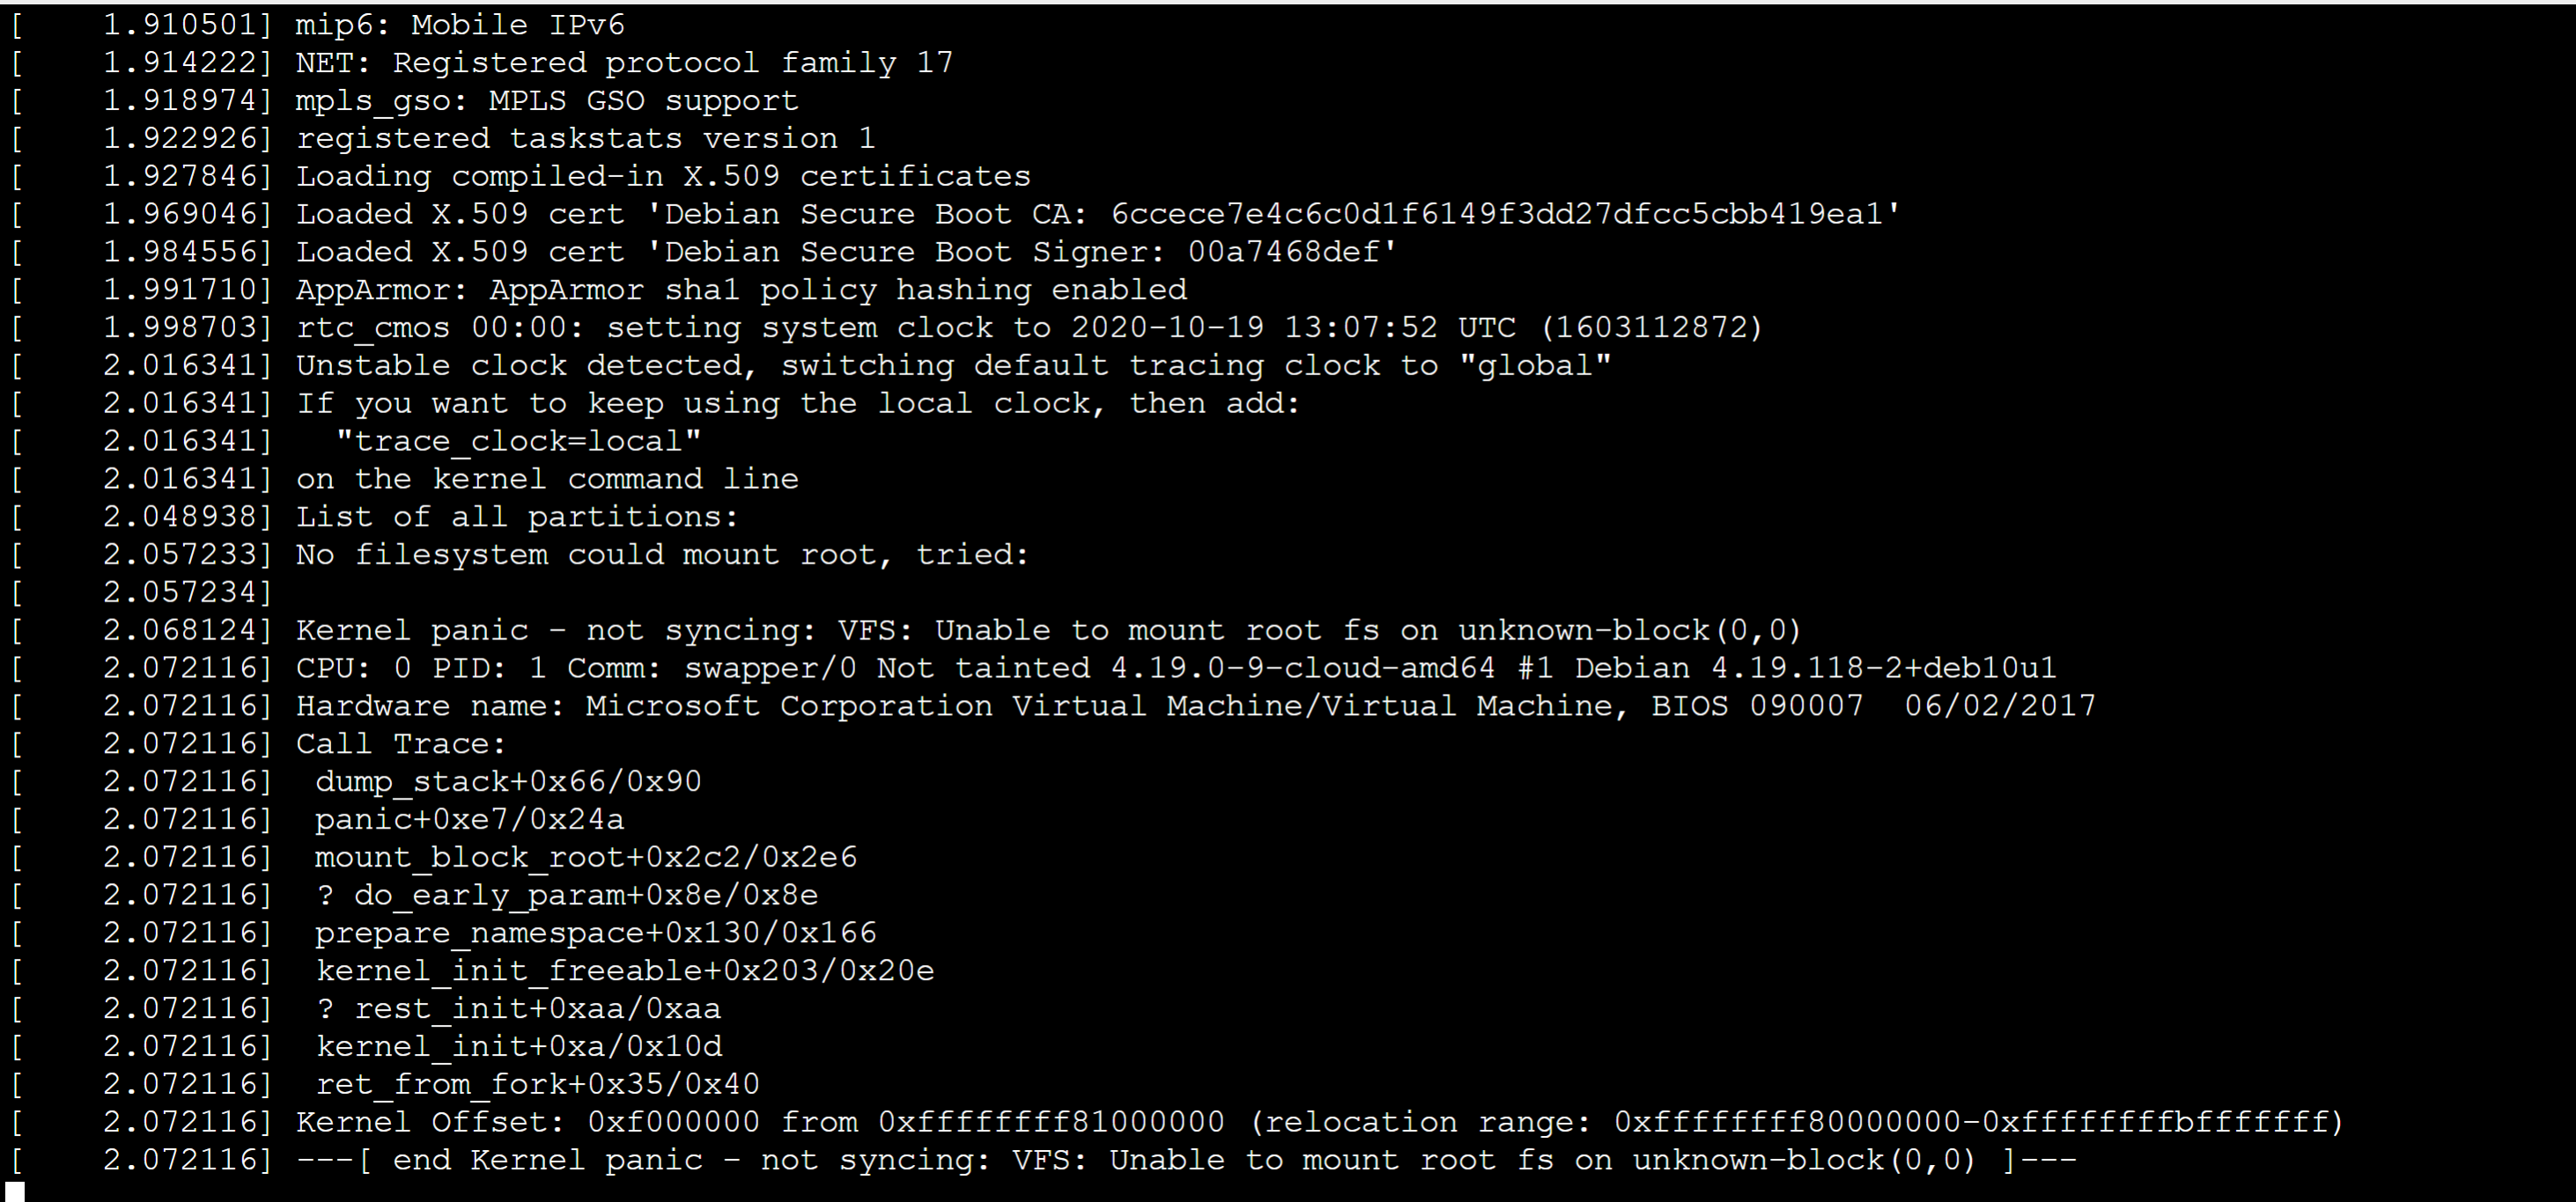Click 'List of all partitions:' line
The image size is (2576, 1202).
coord(517,517)
